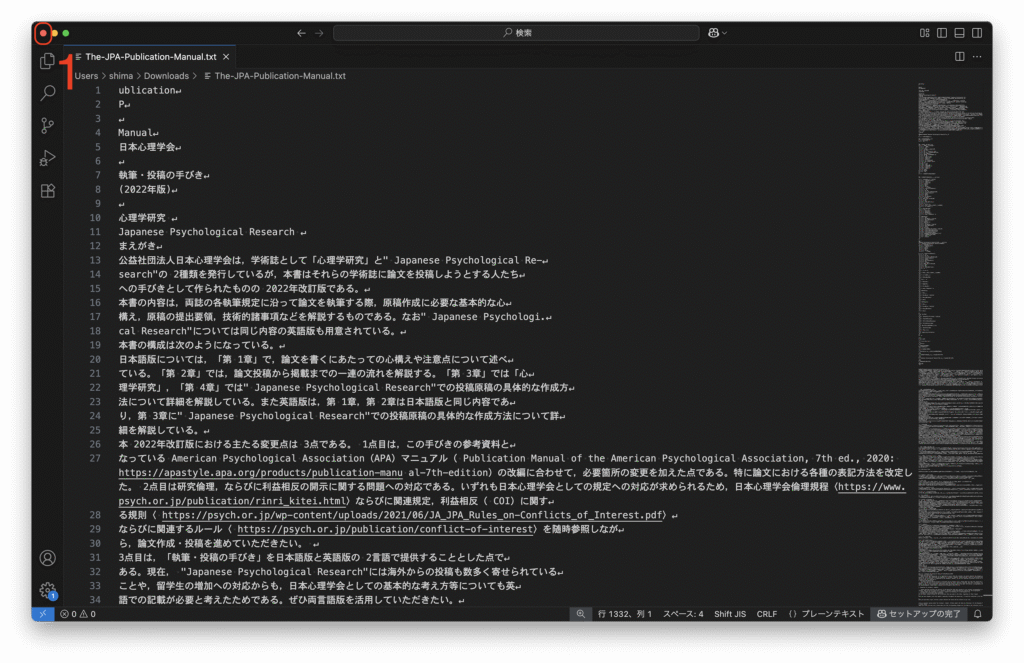
Task: Toggle the primary side bar
Action: click(942, 33)
